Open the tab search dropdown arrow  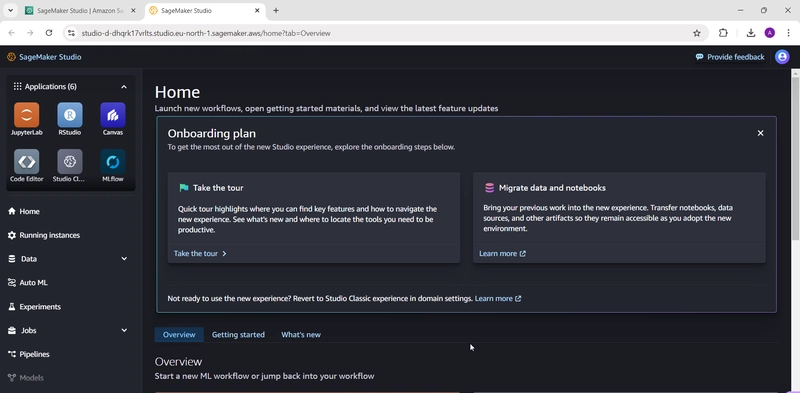10,10
